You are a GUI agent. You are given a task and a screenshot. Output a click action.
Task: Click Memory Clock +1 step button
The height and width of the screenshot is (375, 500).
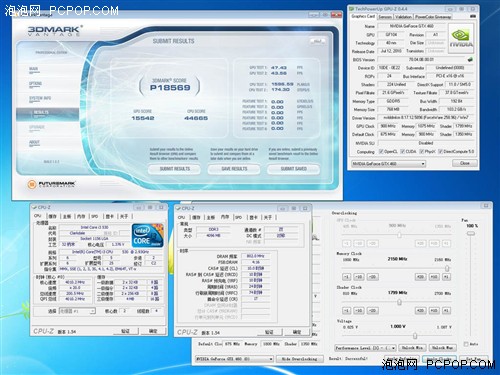click(x=446, y=277)
